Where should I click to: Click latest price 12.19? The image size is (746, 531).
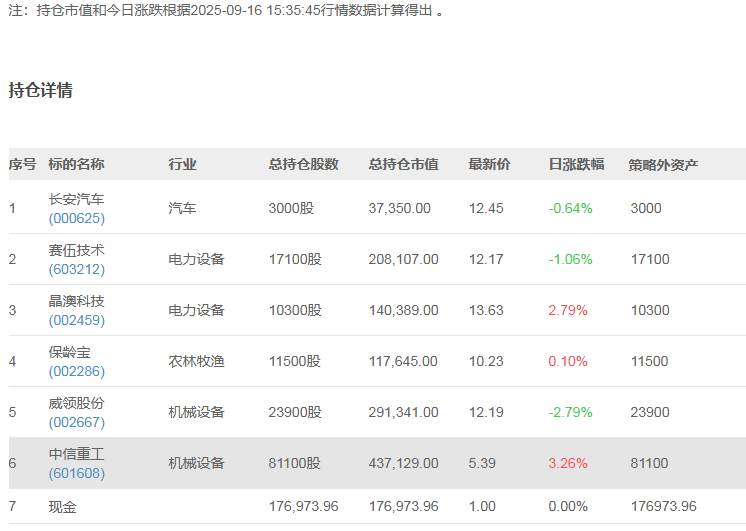[486, 412]
